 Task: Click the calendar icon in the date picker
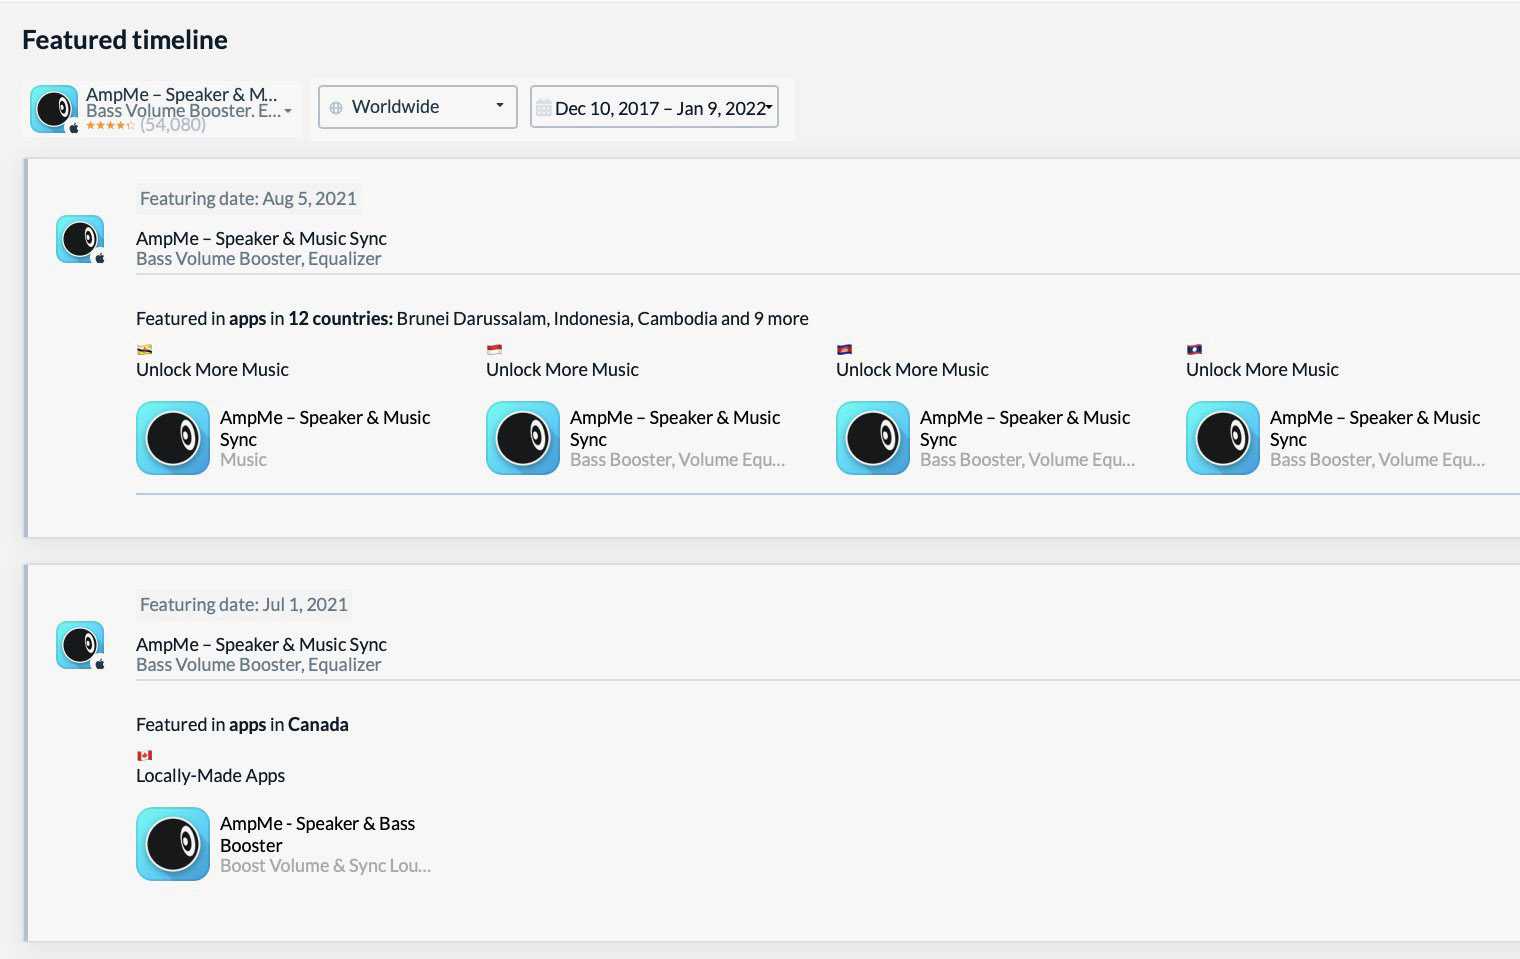coord(543,107)
